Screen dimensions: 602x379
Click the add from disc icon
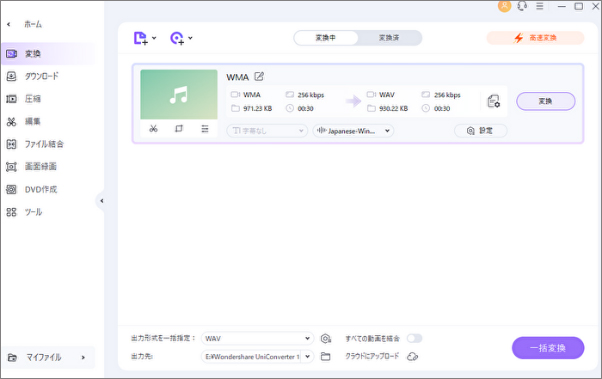coord(177,38)
